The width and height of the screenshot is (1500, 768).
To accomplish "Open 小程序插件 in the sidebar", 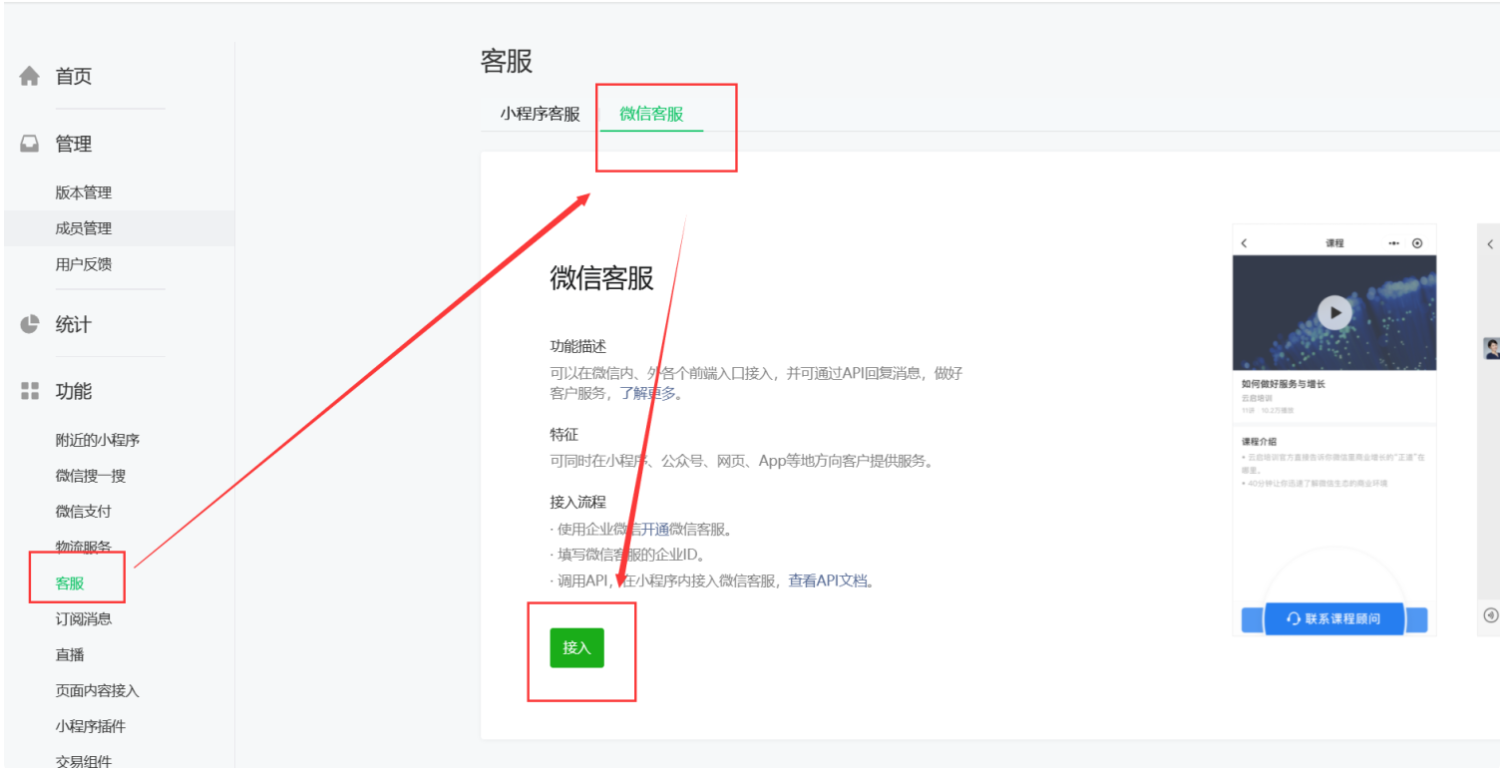I will coord(90,727).
